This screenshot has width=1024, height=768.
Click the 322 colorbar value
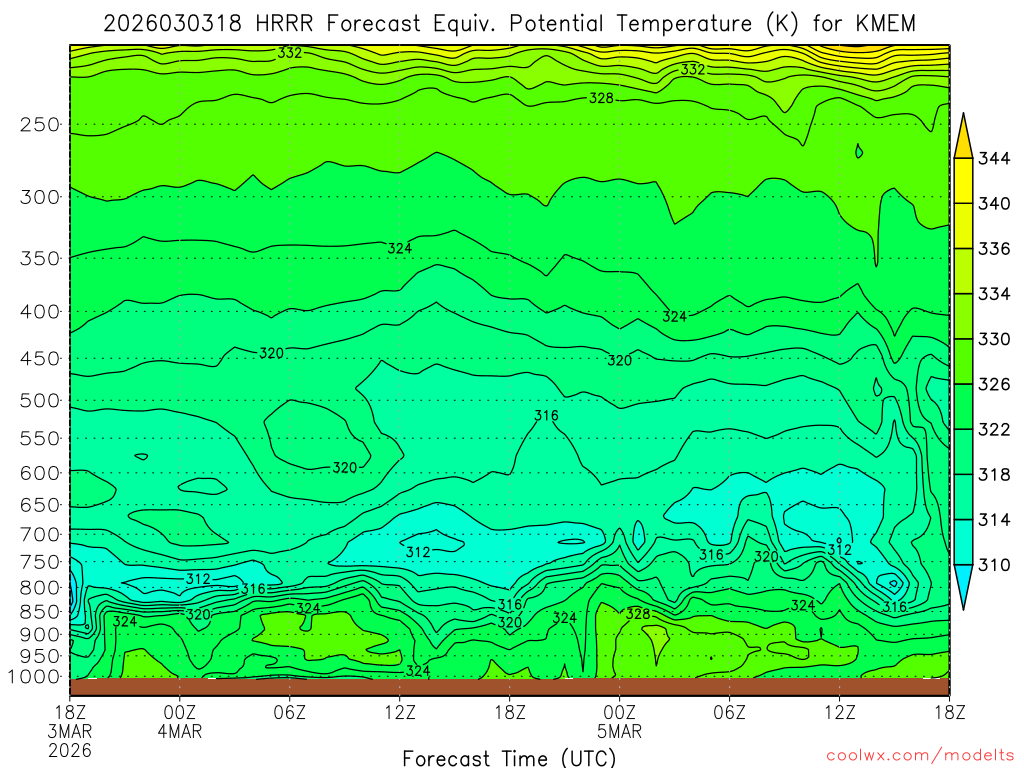[994, 429]
